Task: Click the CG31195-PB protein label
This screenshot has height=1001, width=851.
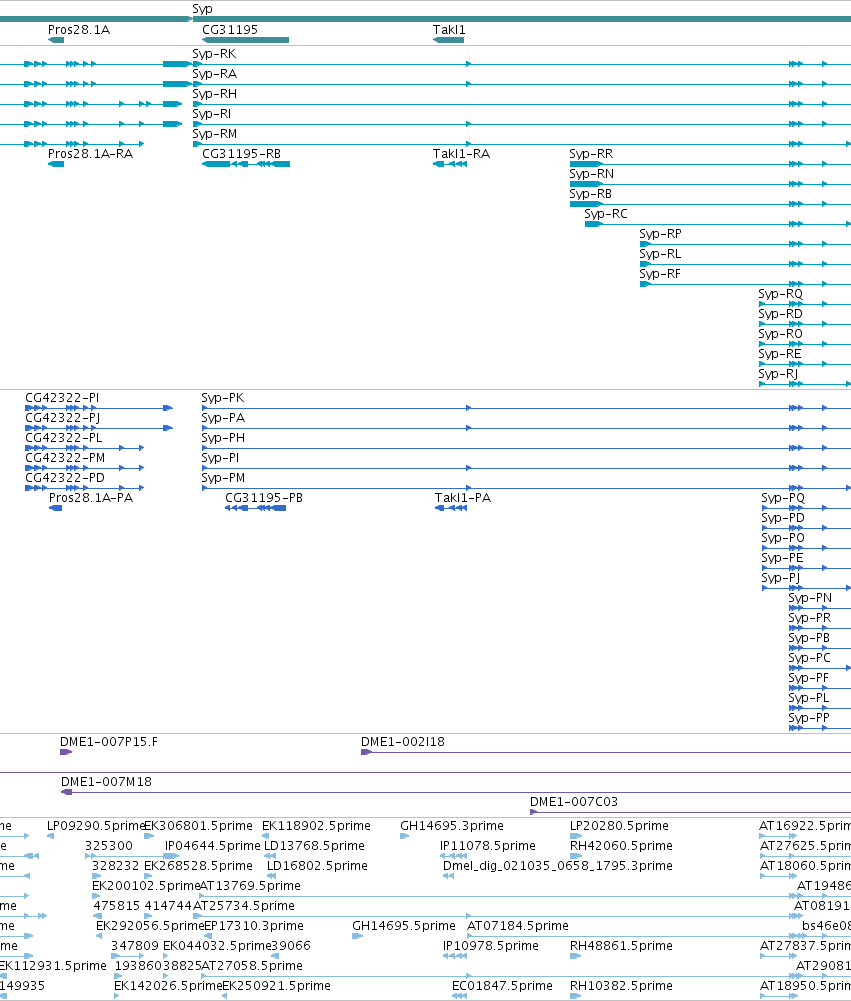Action: point(264,498)
